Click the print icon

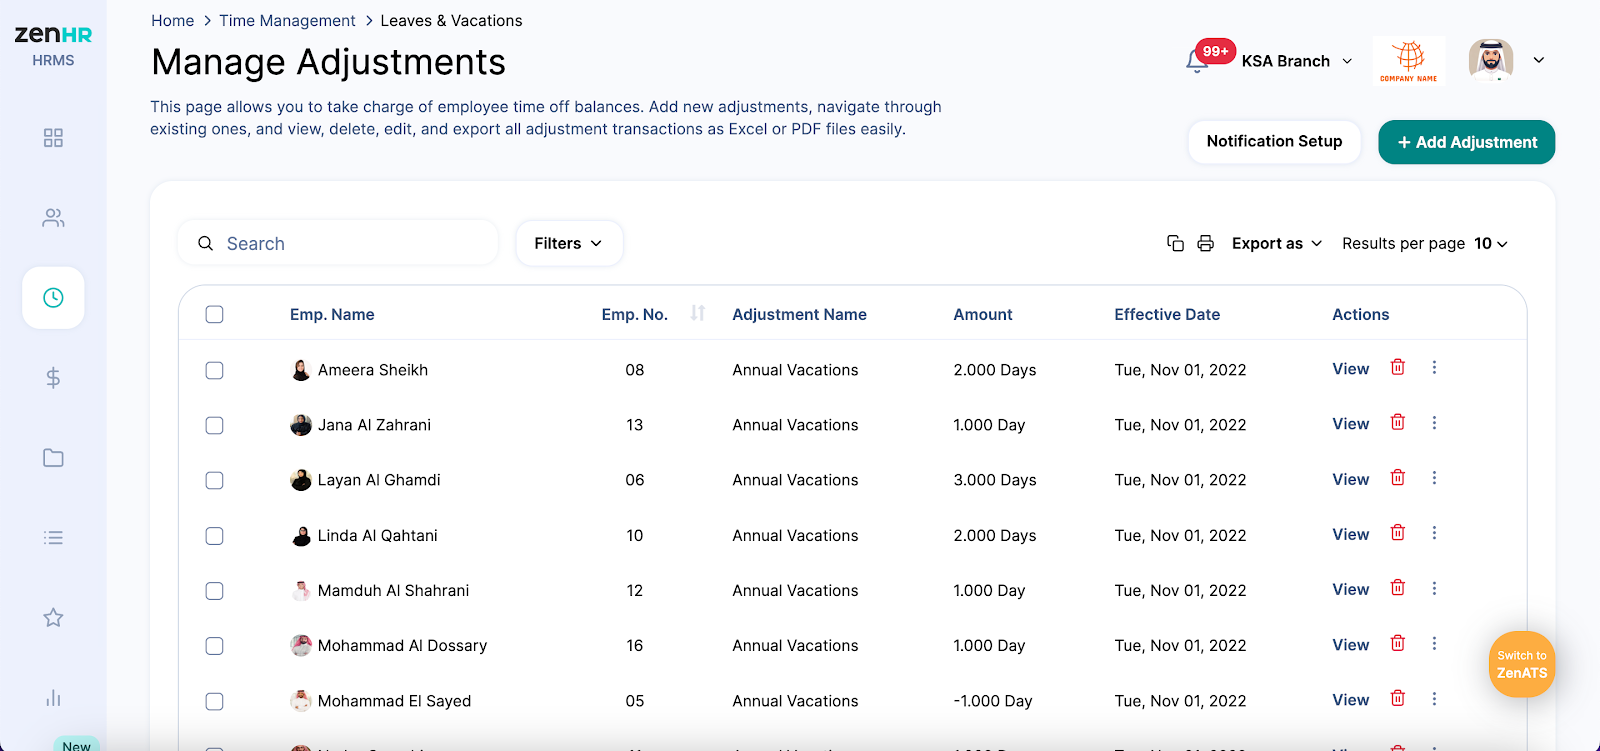coord(1205,243)
